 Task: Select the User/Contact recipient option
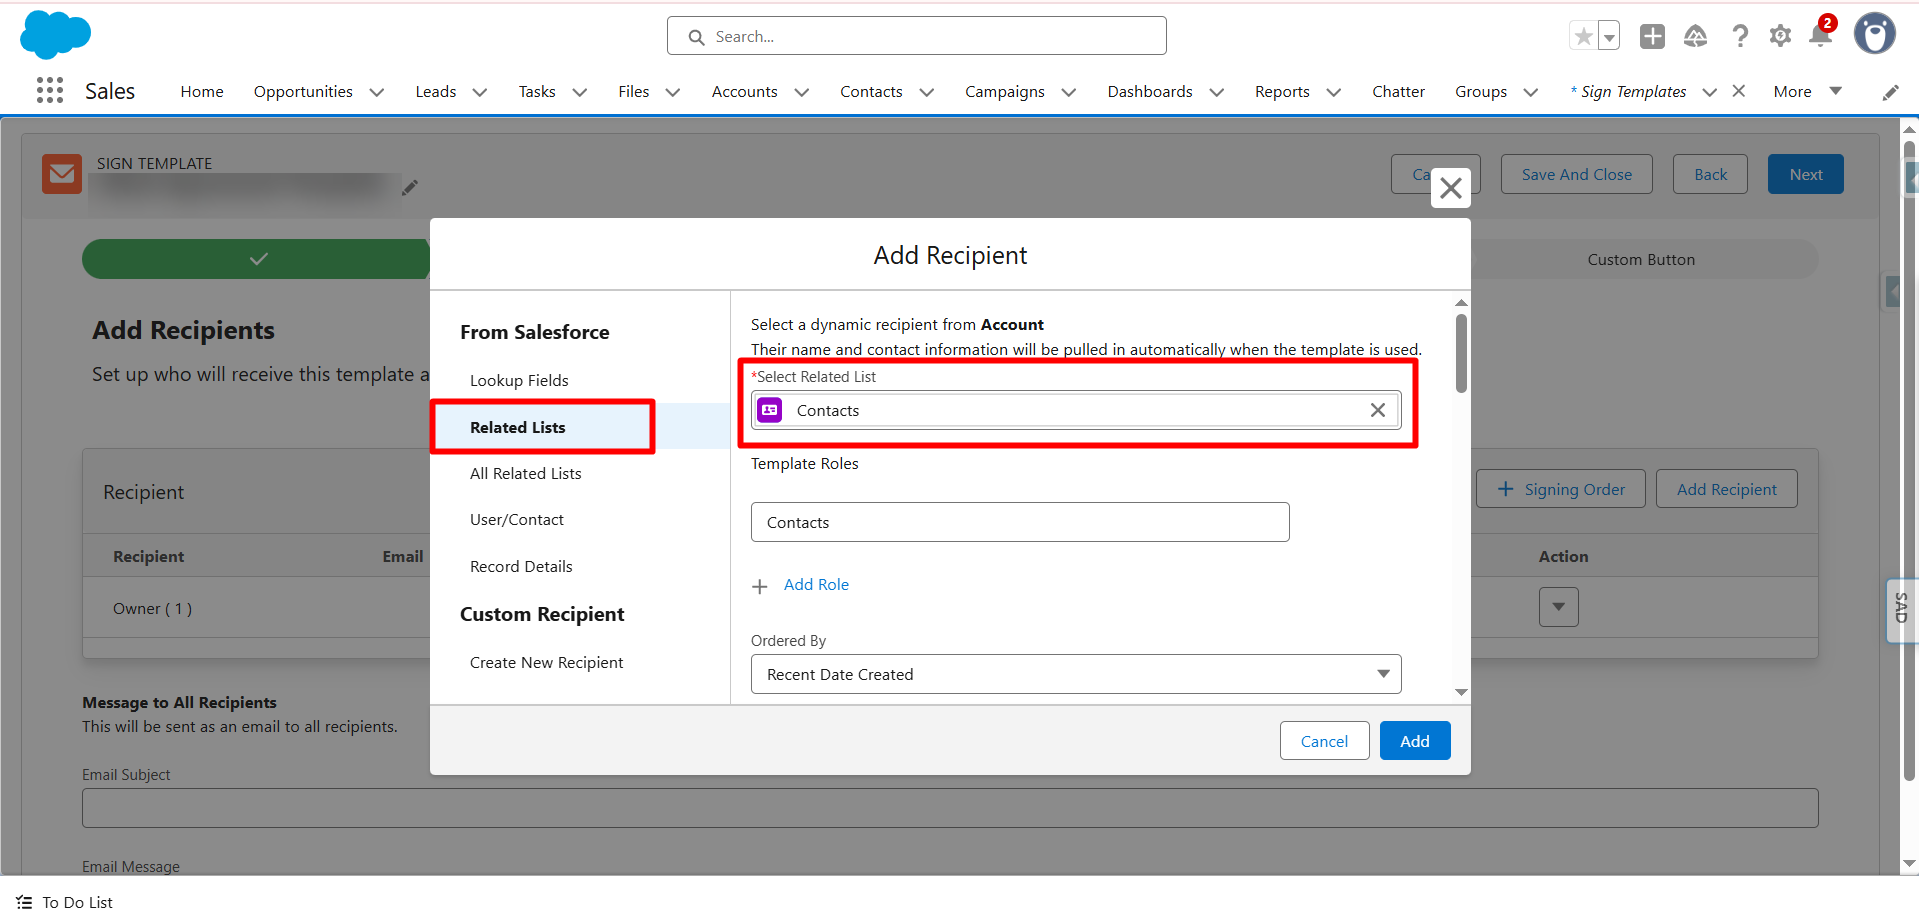coord(517,519)
